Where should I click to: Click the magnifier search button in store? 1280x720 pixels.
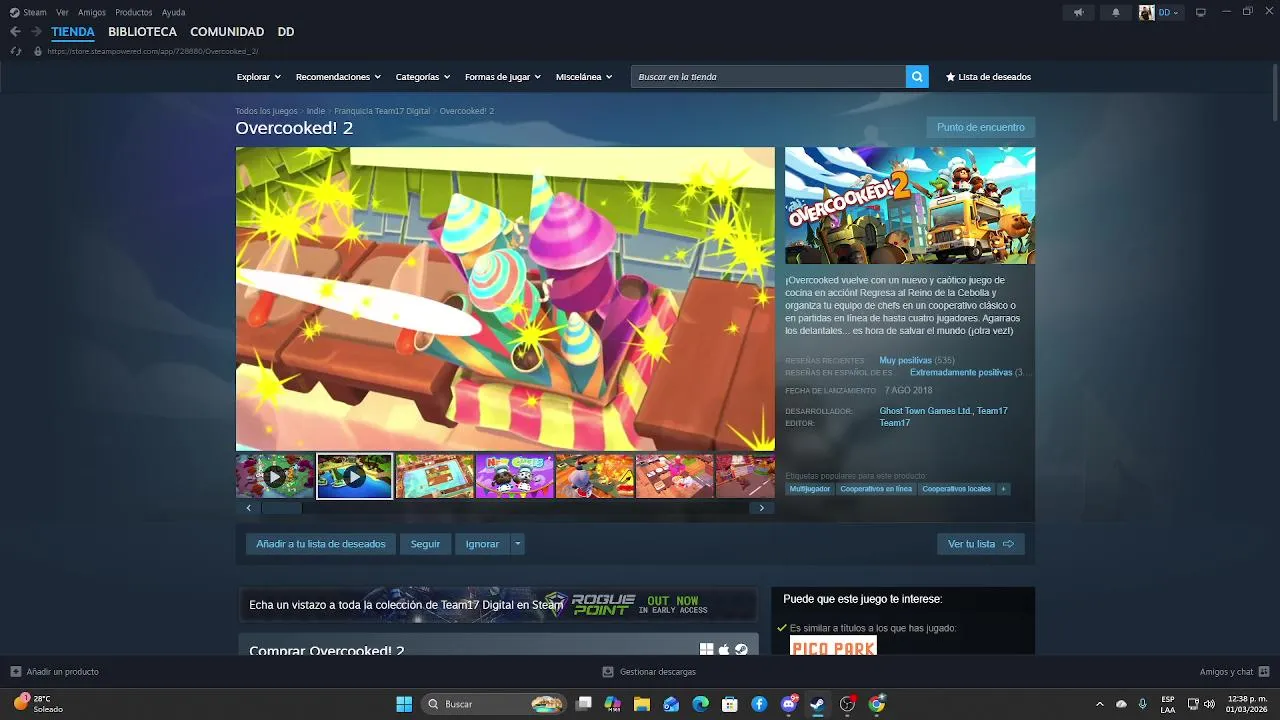tap(917, 77)
